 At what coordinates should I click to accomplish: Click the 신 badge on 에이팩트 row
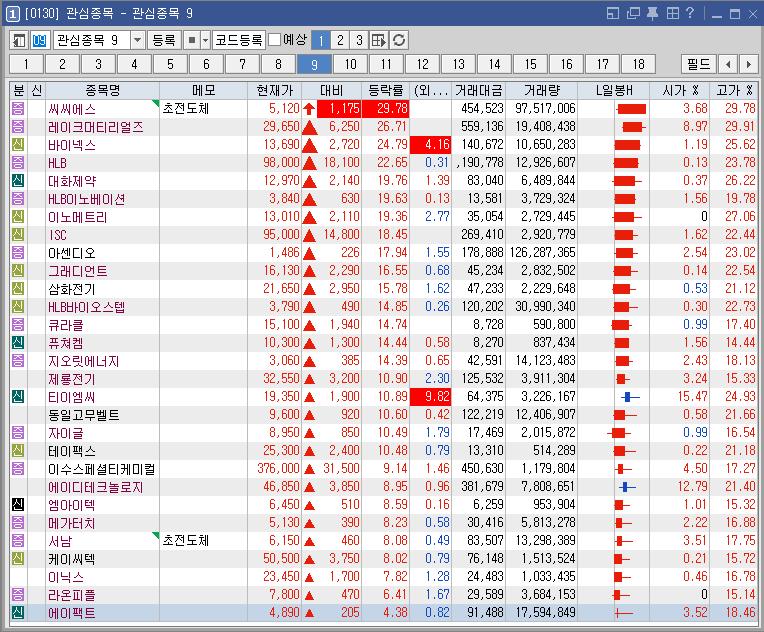(x=18, y=613)
